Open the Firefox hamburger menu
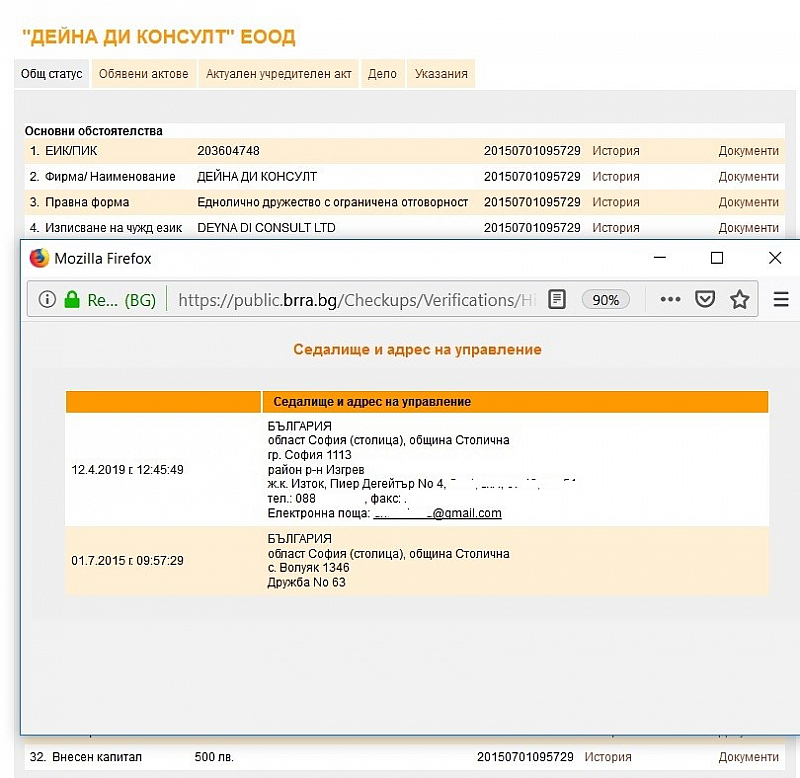Screen dimensions: 800x778 tap(781, 299)
